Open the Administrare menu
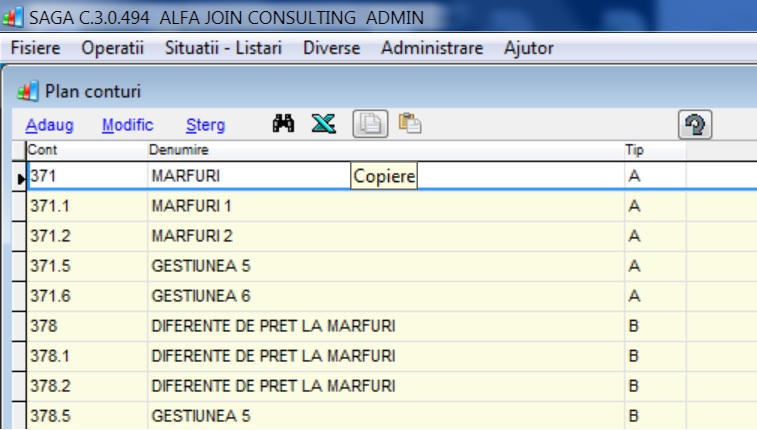 pyautogui.click(x=432, y=48)
